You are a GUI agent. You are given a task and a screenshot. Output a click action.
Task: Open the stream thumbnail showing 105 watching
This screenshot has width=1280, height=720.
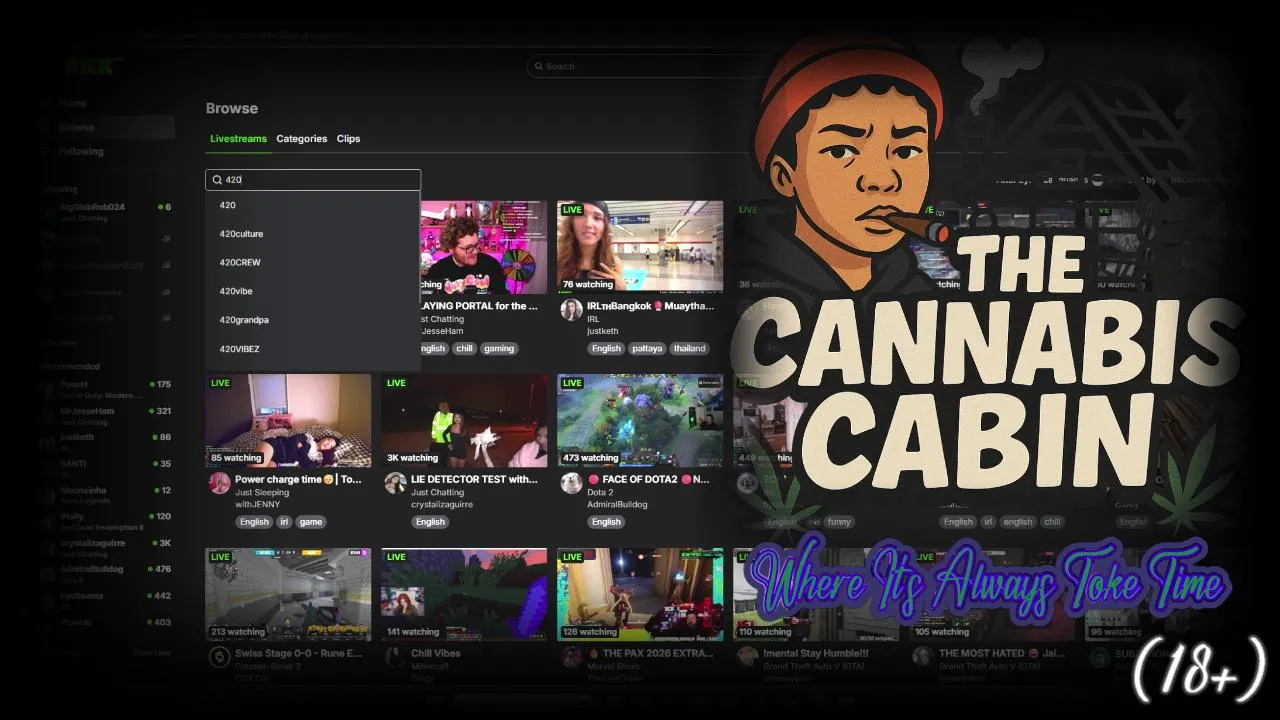[x=992, y=594]
